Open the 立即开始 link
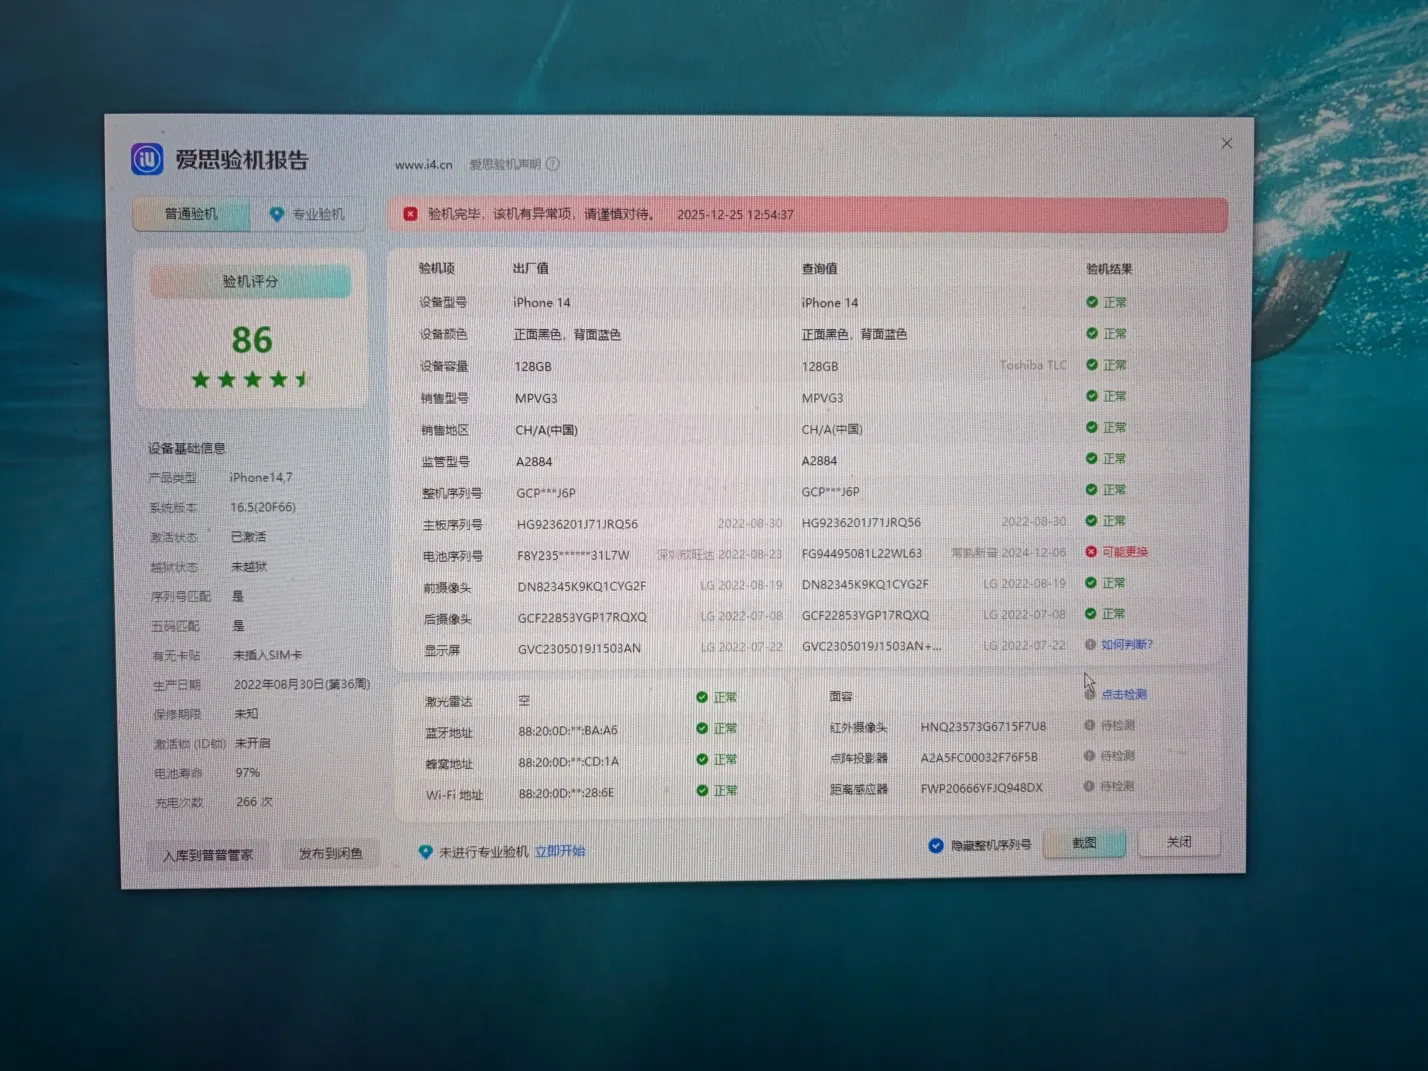Image resolution: width=1428 pixels, height=1071 pixels. [560, 852]
